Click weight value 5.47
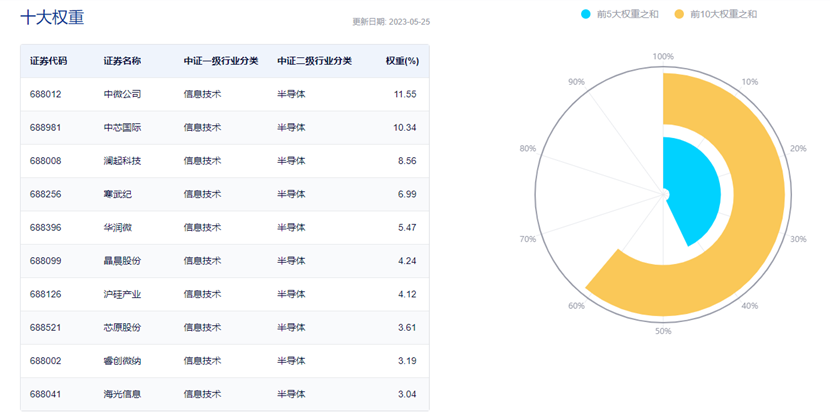This screenshot has height=416, width=830. pos(407,228)
